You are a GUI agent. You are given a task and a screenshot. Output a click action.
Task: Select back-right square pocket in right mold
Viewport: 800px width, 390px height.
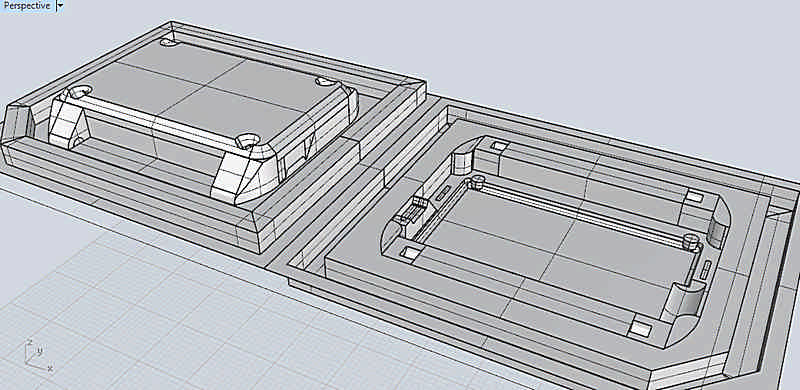pyautogui.click(x=693, y=197)
